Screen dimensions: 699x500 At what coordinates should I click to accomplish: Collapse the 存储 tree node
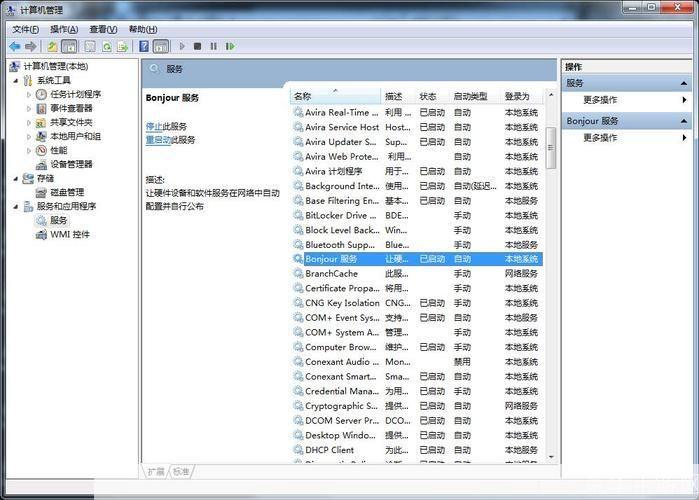(x=16, y=179)
